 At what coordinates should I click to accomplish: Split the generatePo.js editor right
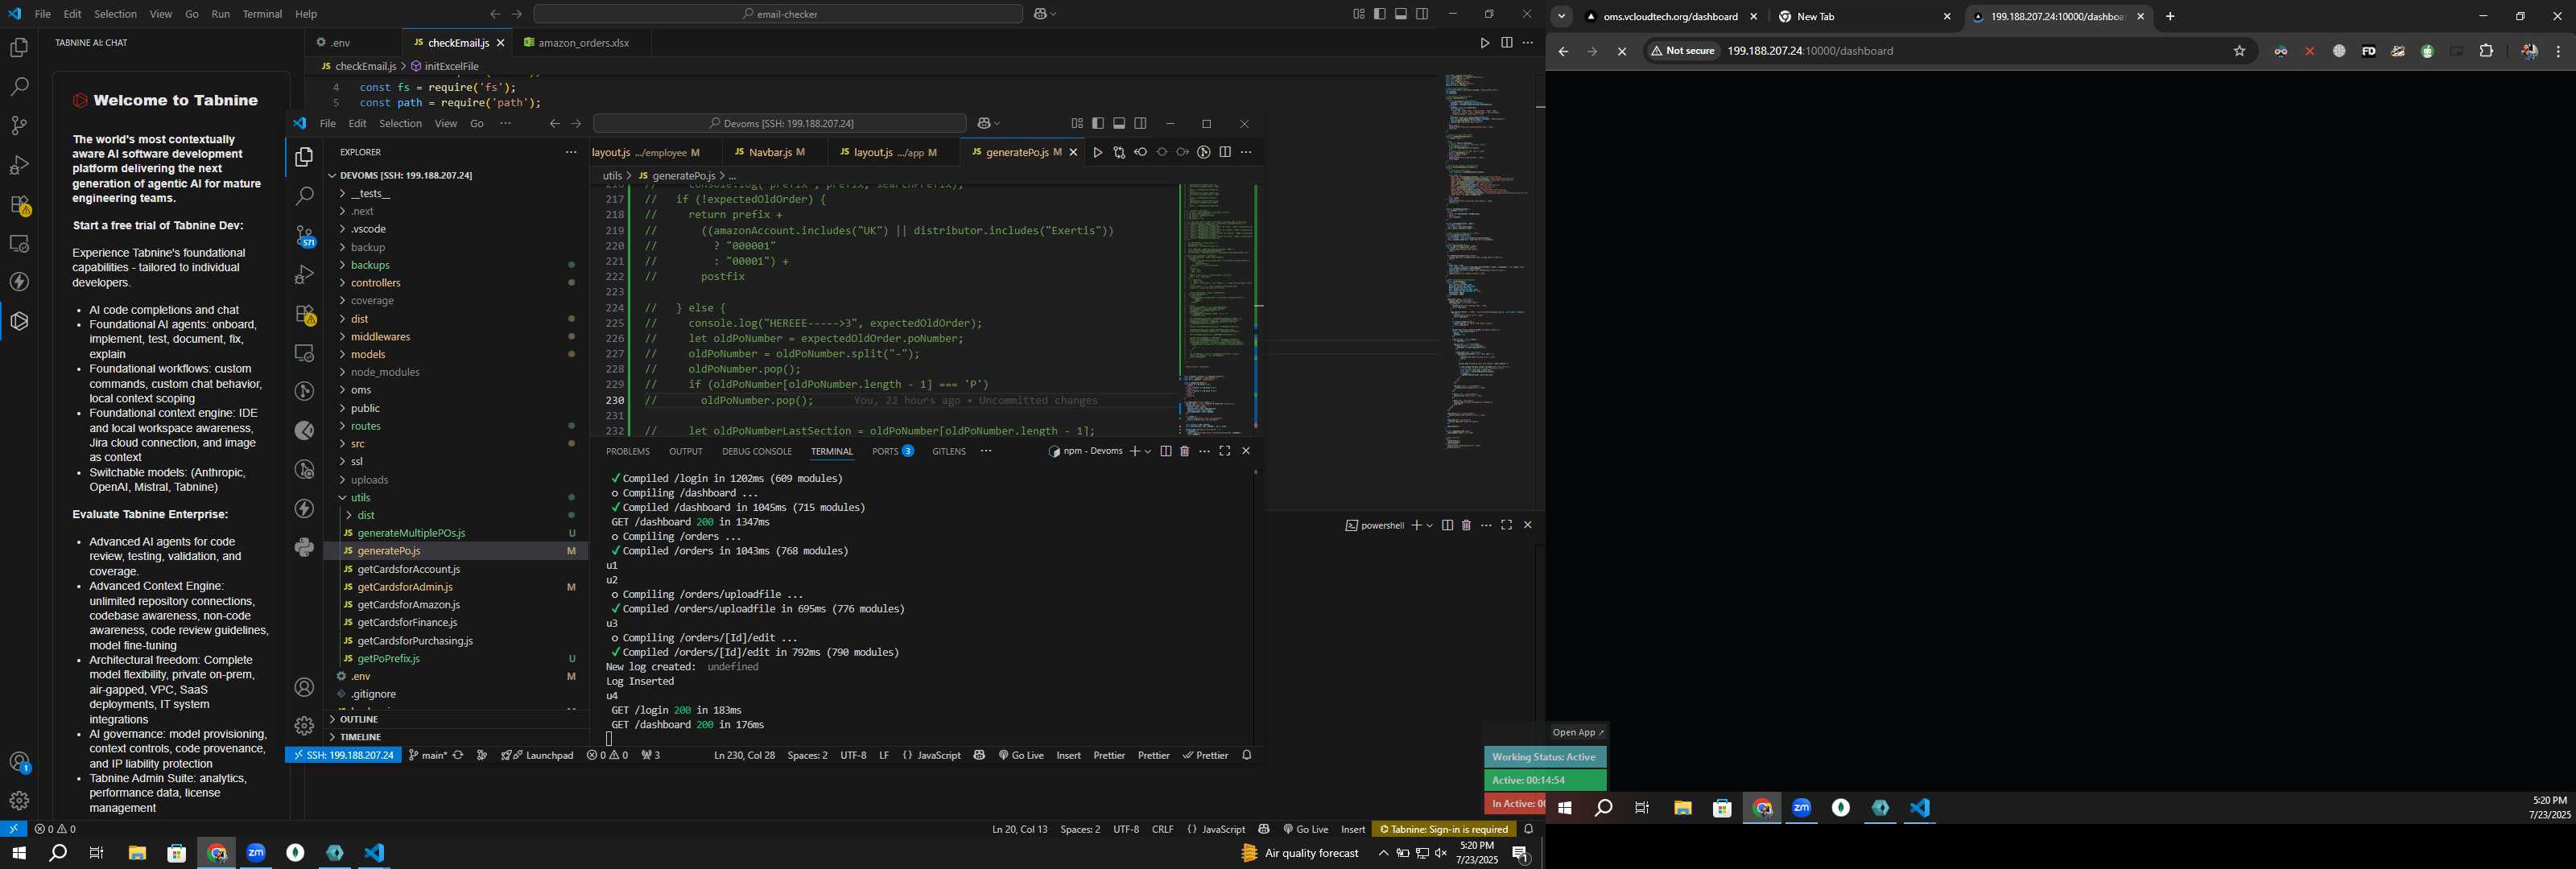click(x=1225, y=152)
